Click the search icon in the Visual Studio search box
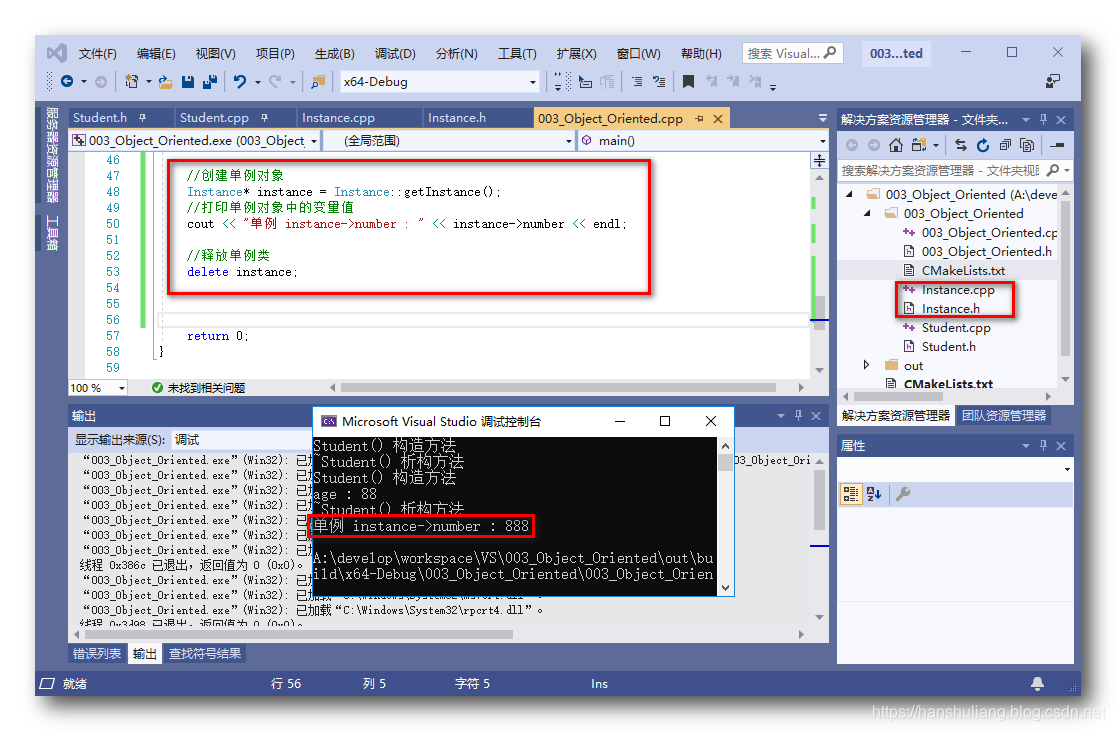Viewport: 1116px width, 731px height. pyautogui.click(x=831, y=53)
